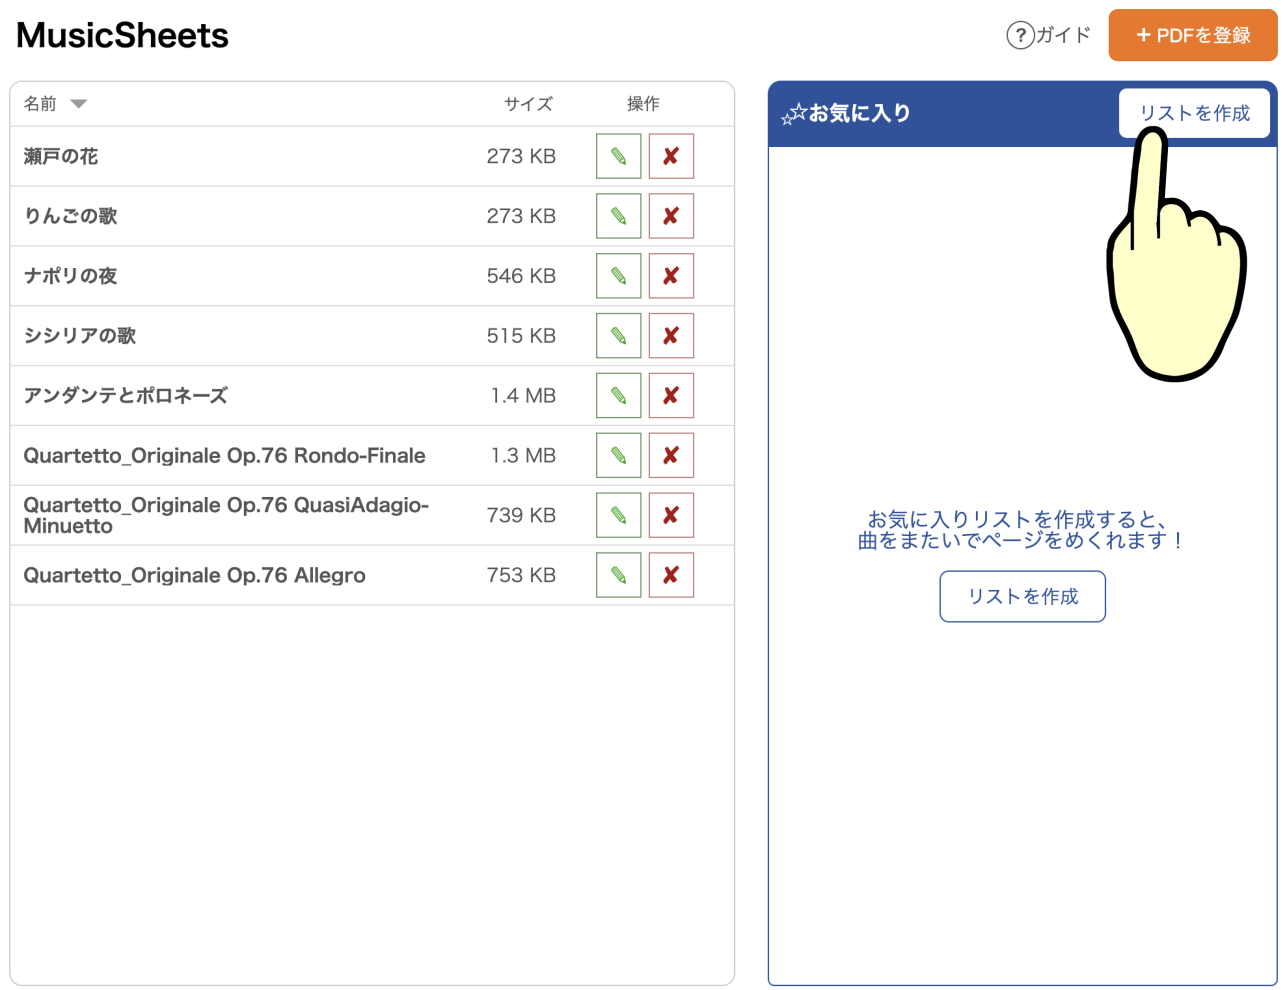
Task: Click the サイズ column header
Action: click(x=528, y=104)
